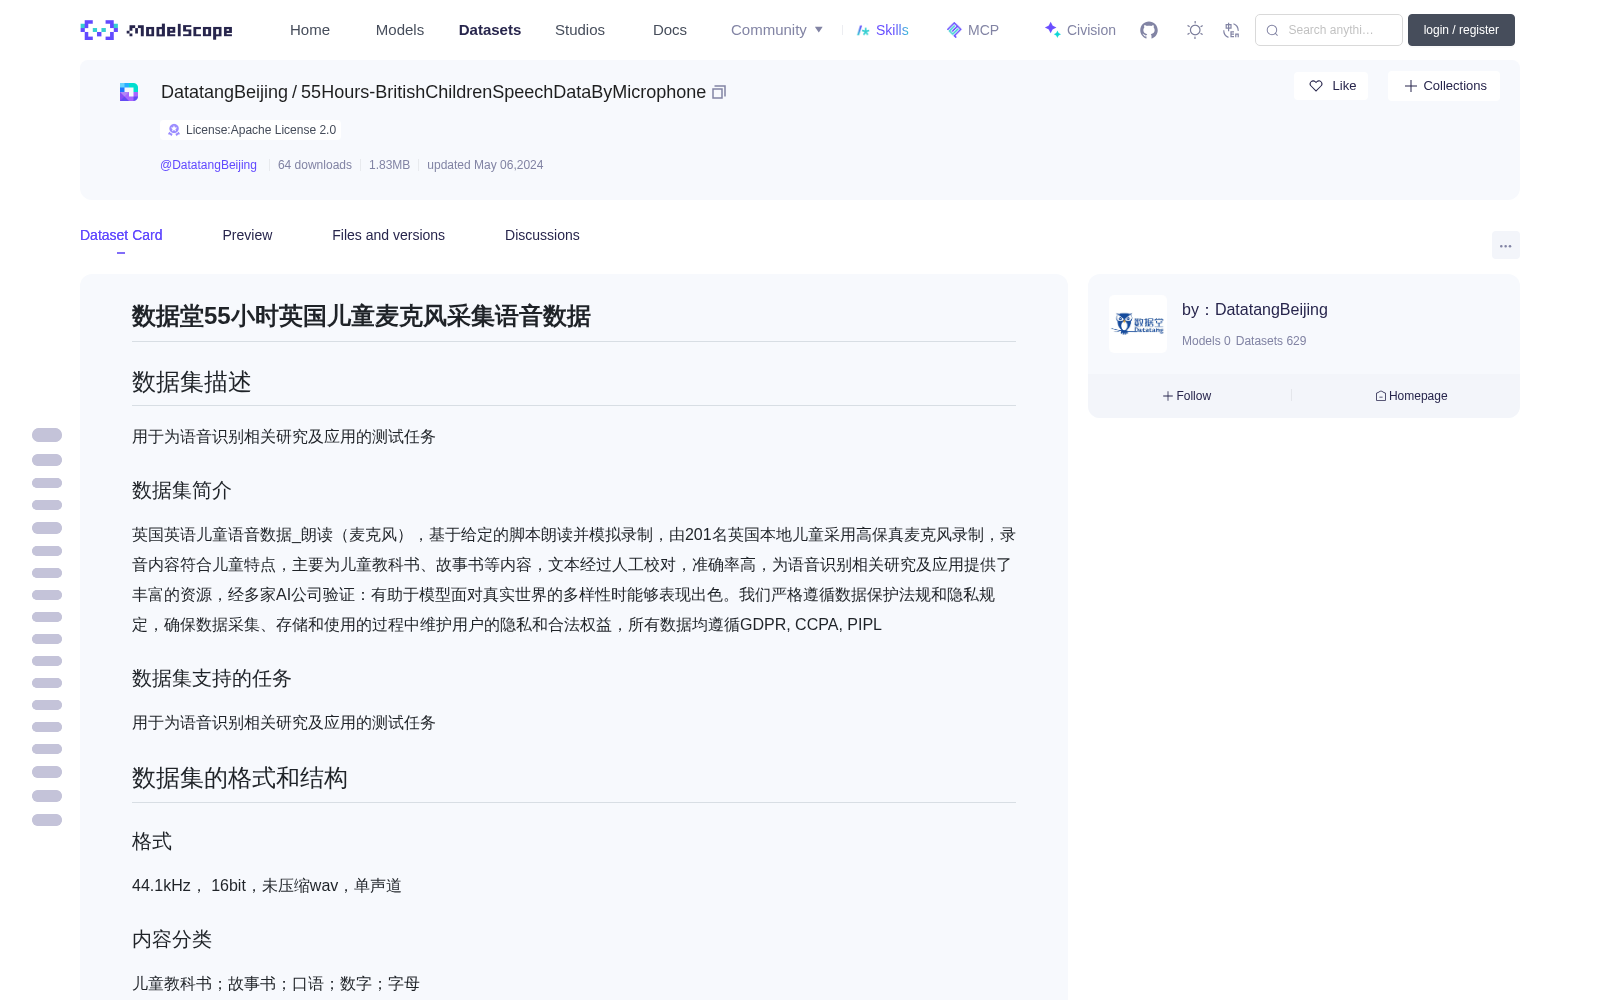This screenshot has width=1600, height=1000.
Task: Click the heart icon in Like button
Action: point(1316,86)
